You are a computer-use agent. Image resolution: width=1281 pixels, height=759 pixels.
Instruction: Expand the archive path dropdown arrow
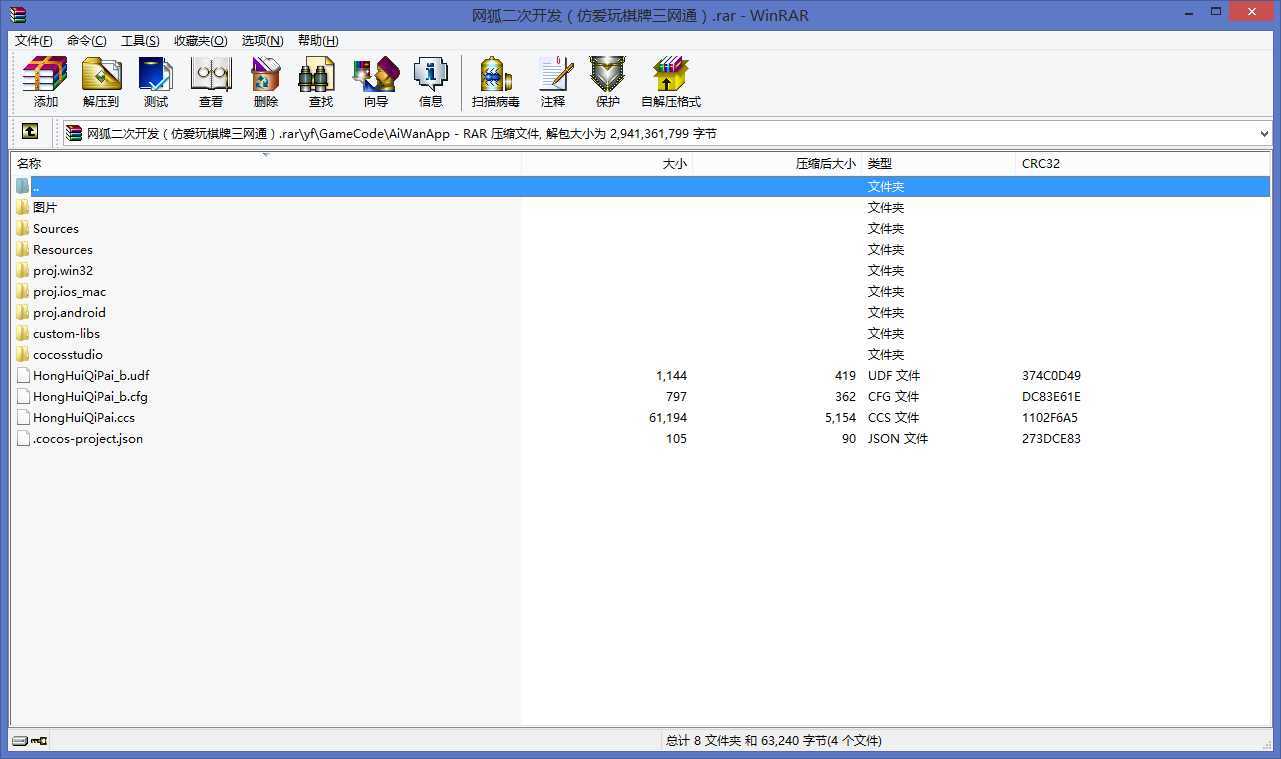pos(1264,133)
